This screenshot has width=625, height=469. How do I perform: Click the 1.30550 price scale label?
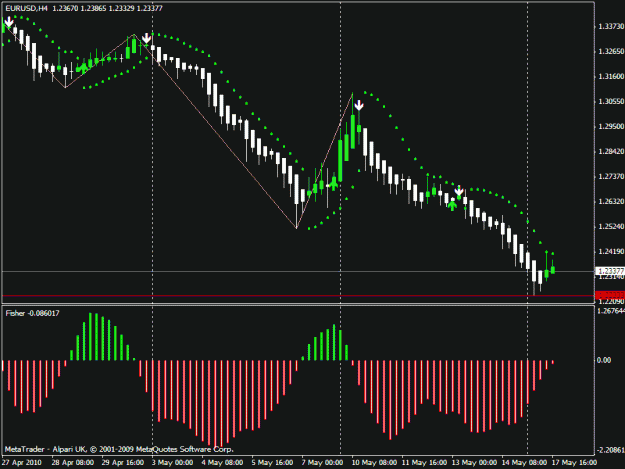coord(611,101)
